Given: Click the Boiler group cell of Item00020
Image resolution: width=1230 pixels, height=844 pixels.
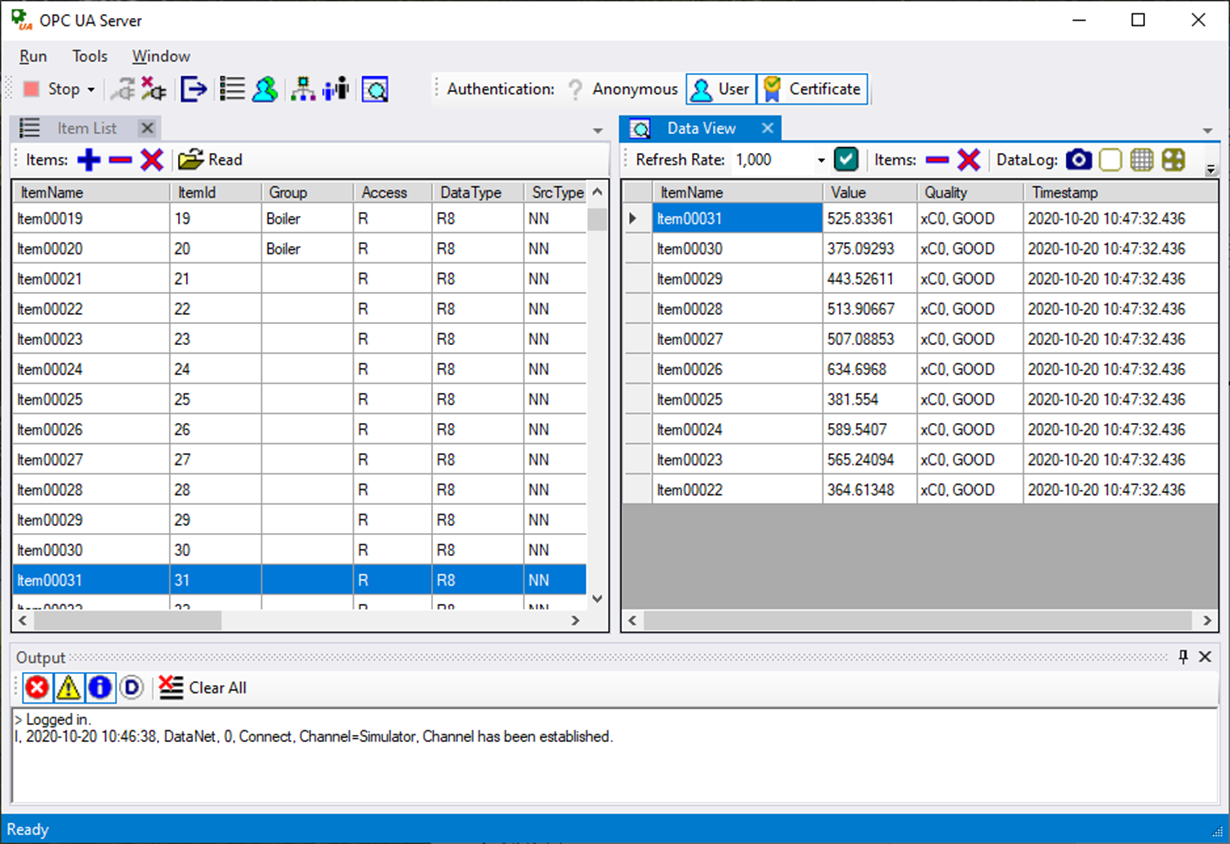Looking at the screenshot, I should coord(307,248).
